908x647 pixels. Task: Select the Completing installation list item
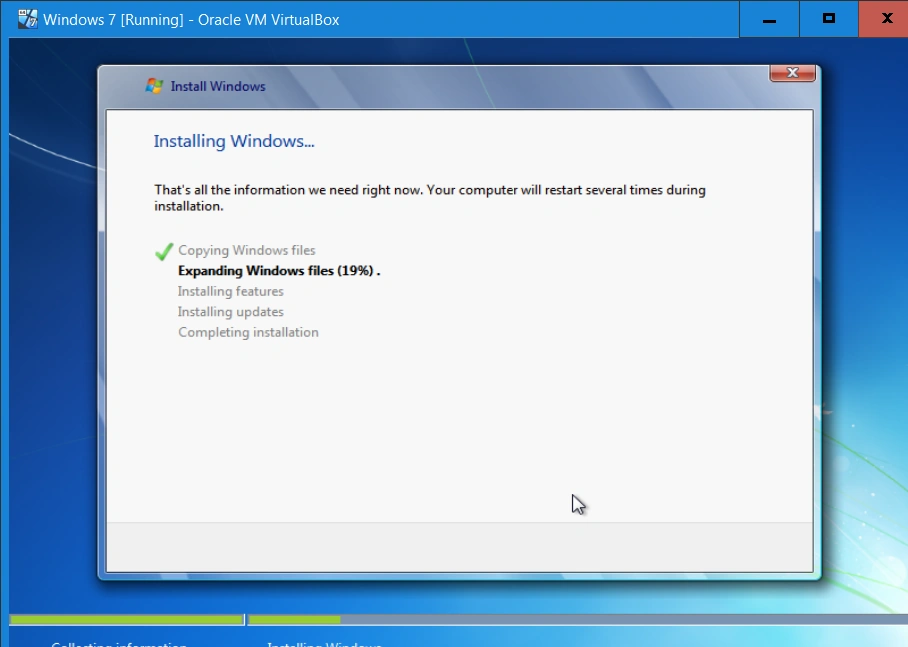point(248,332)
